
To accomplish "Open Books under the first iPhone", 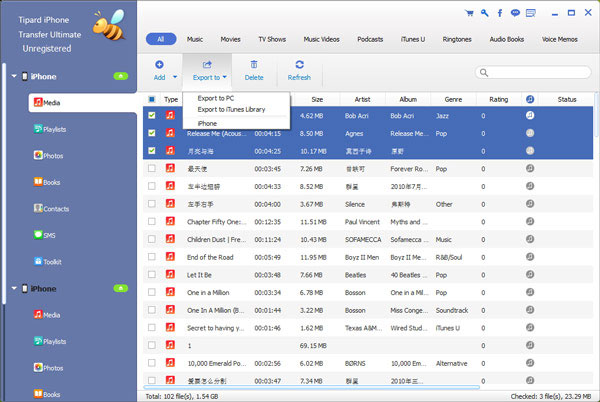I will tap(47, 182).
